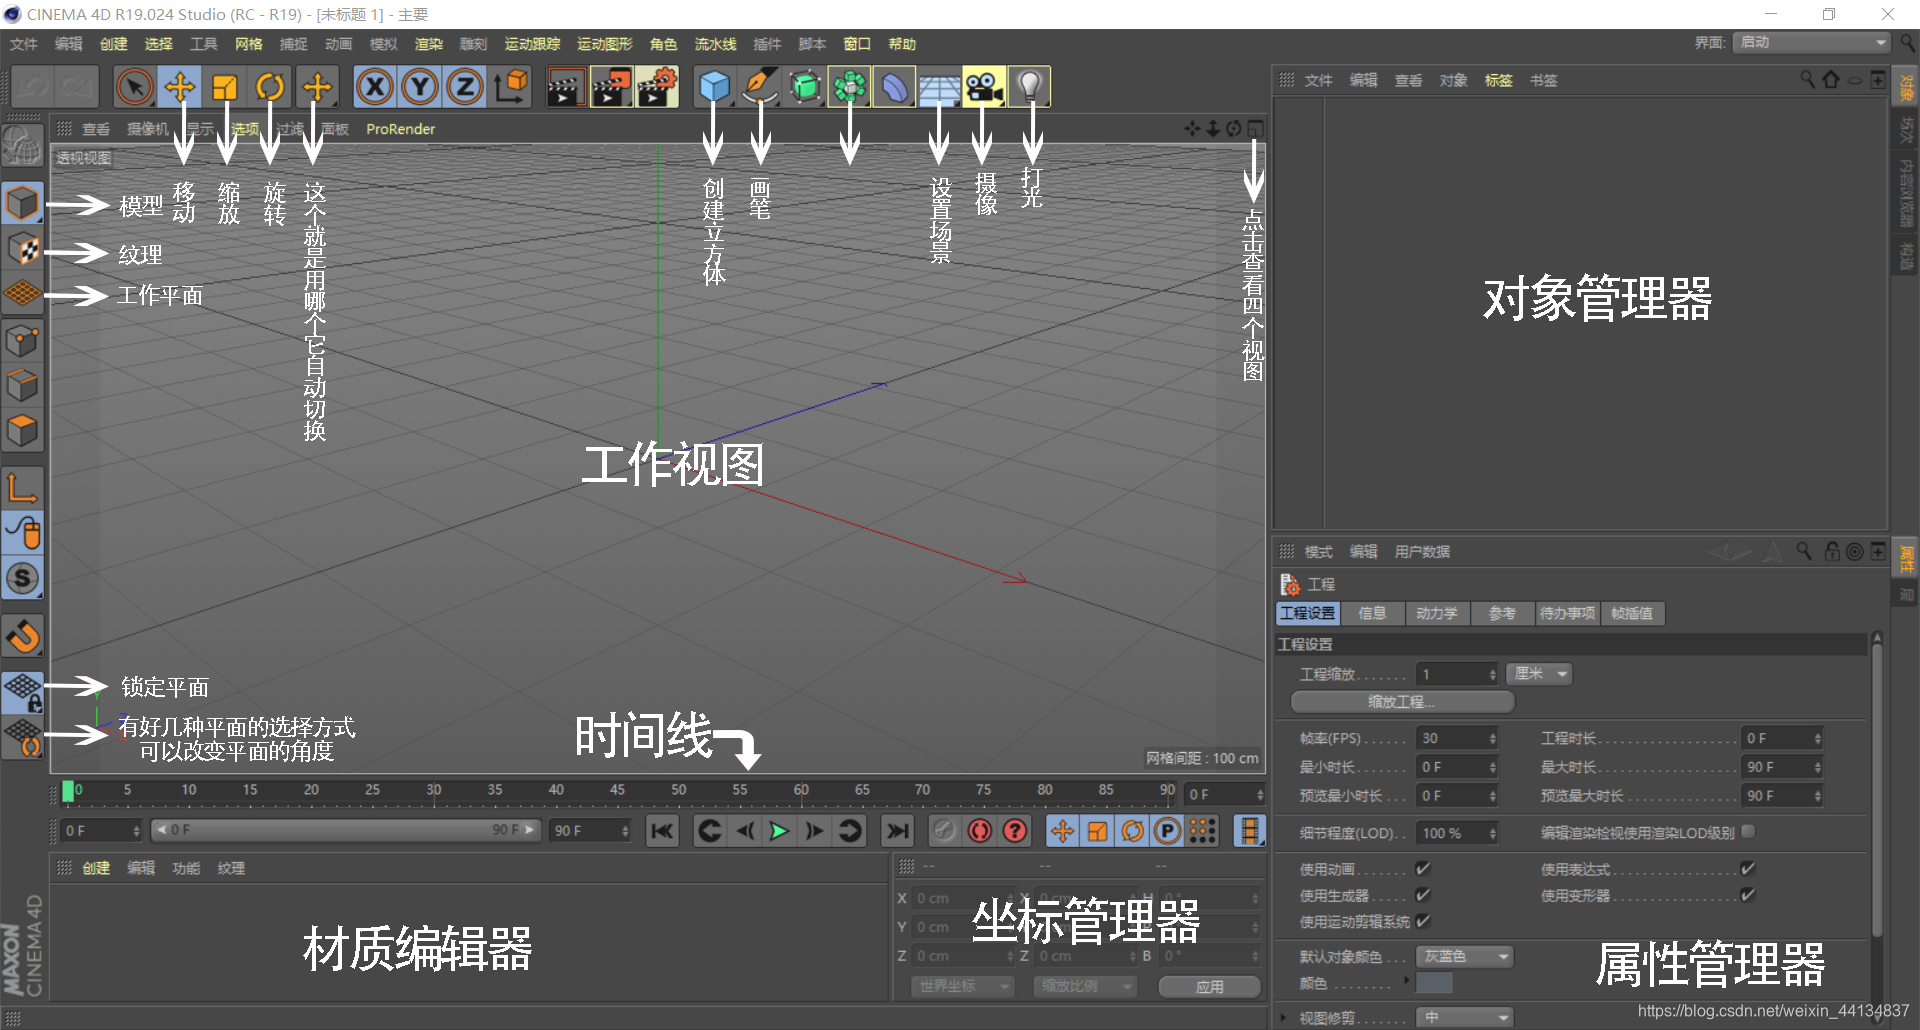The width and height of the screenshot is (1920, 1030).
Task: Select the Move tool in top toolbar
Action: pyautogui.click(x=180, y=87)
